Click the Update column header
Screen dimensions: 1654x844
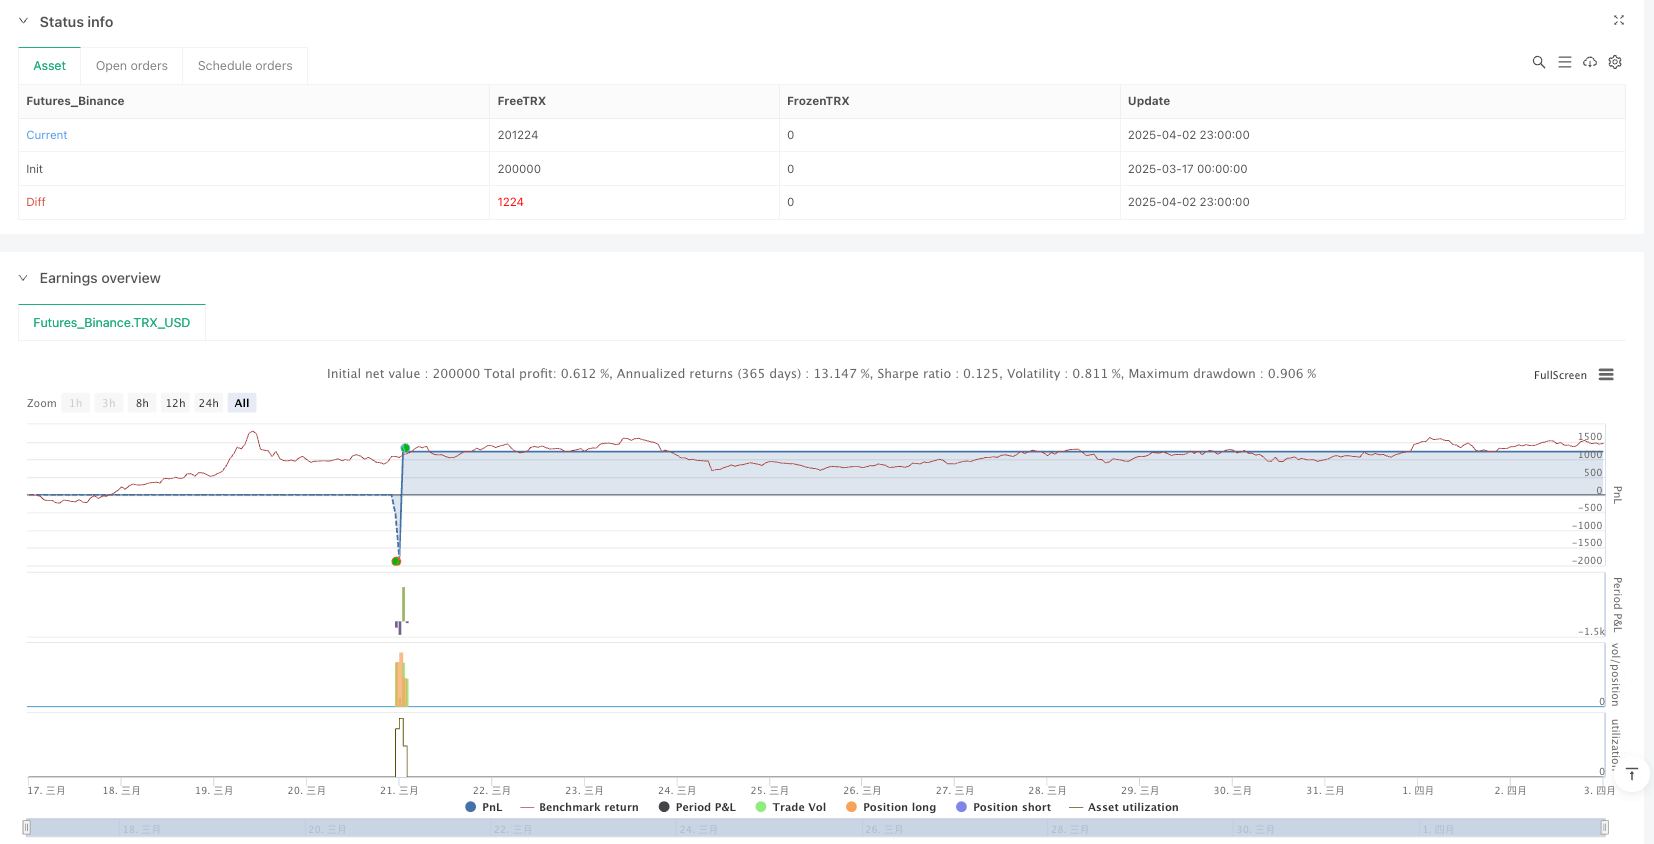tap(1149, 101)
